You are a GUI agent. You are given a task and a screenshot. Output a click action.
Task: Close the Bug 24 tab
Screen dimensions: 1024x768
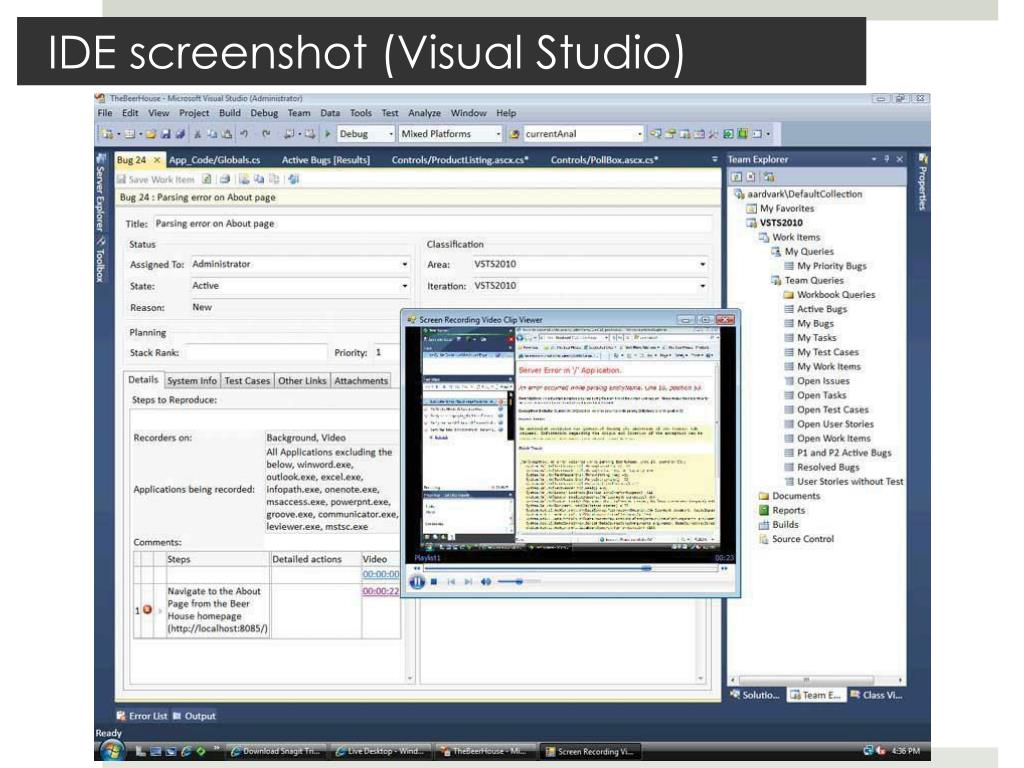click(x=157, y=160)
